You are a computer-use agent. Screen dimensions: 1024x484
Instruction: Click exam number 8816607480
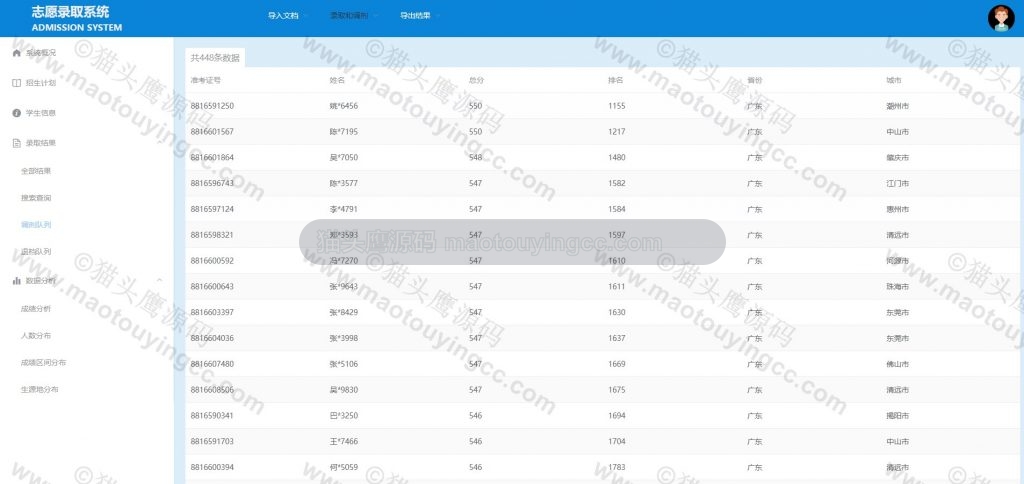[212, 364]
